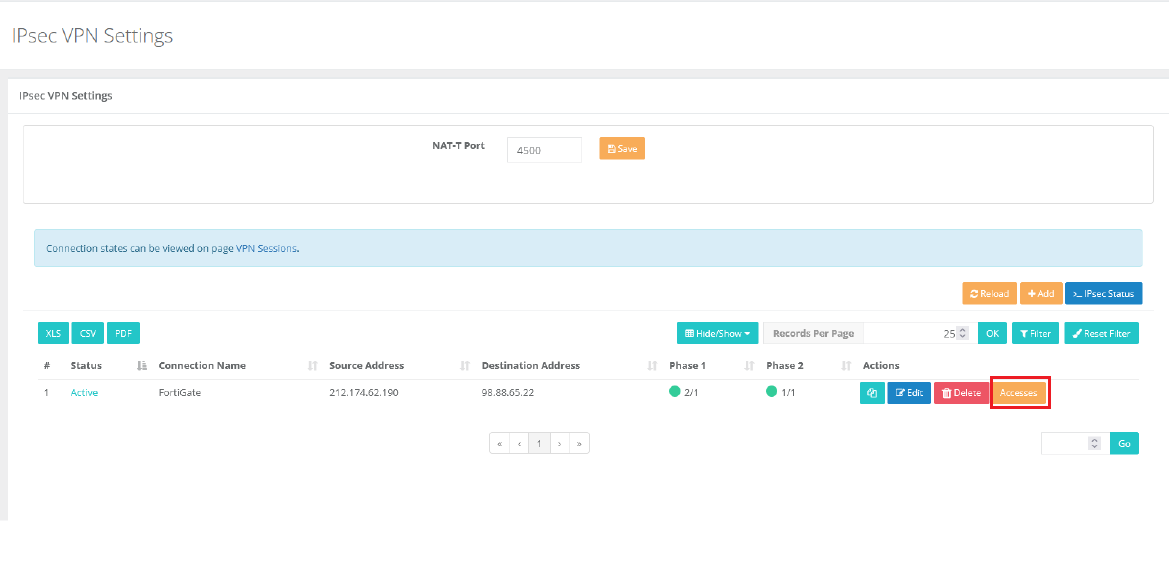1169x577 pixels.
Task: Reset the table filter
Action: click(x=1101, y=333)
